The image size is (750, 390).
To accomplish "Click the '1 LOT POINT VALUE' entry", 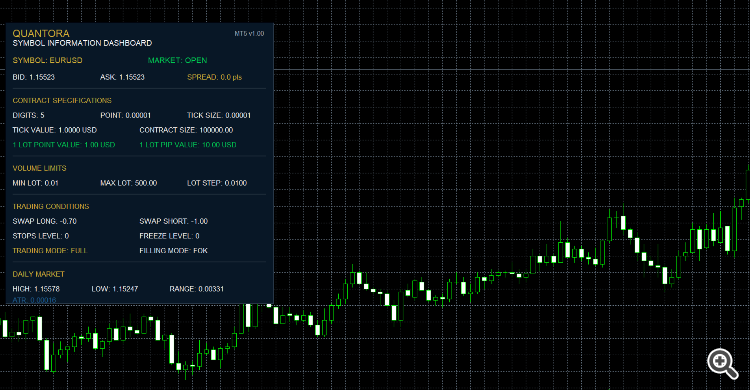I will tap(64, 145).
